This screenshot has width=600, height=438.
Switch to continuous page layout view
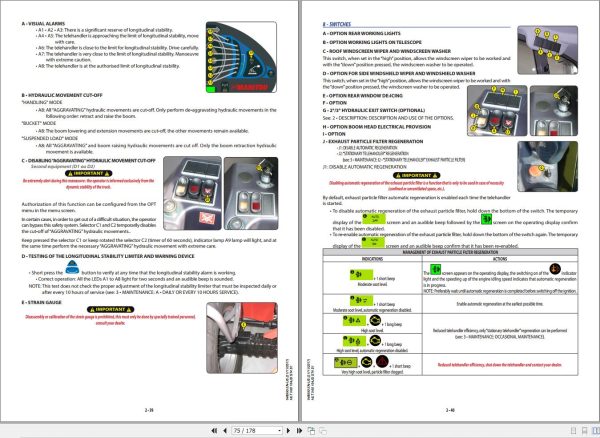(584, 431)
